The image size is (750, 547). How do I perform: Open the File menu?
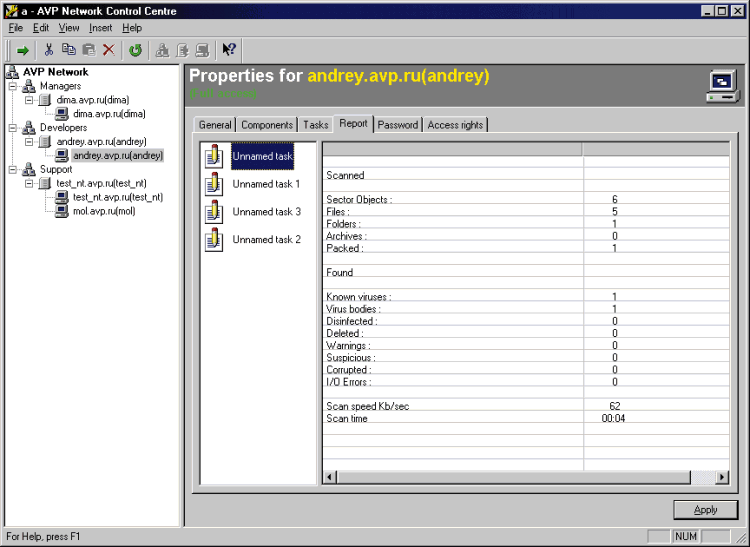click(x=16, y=28)
